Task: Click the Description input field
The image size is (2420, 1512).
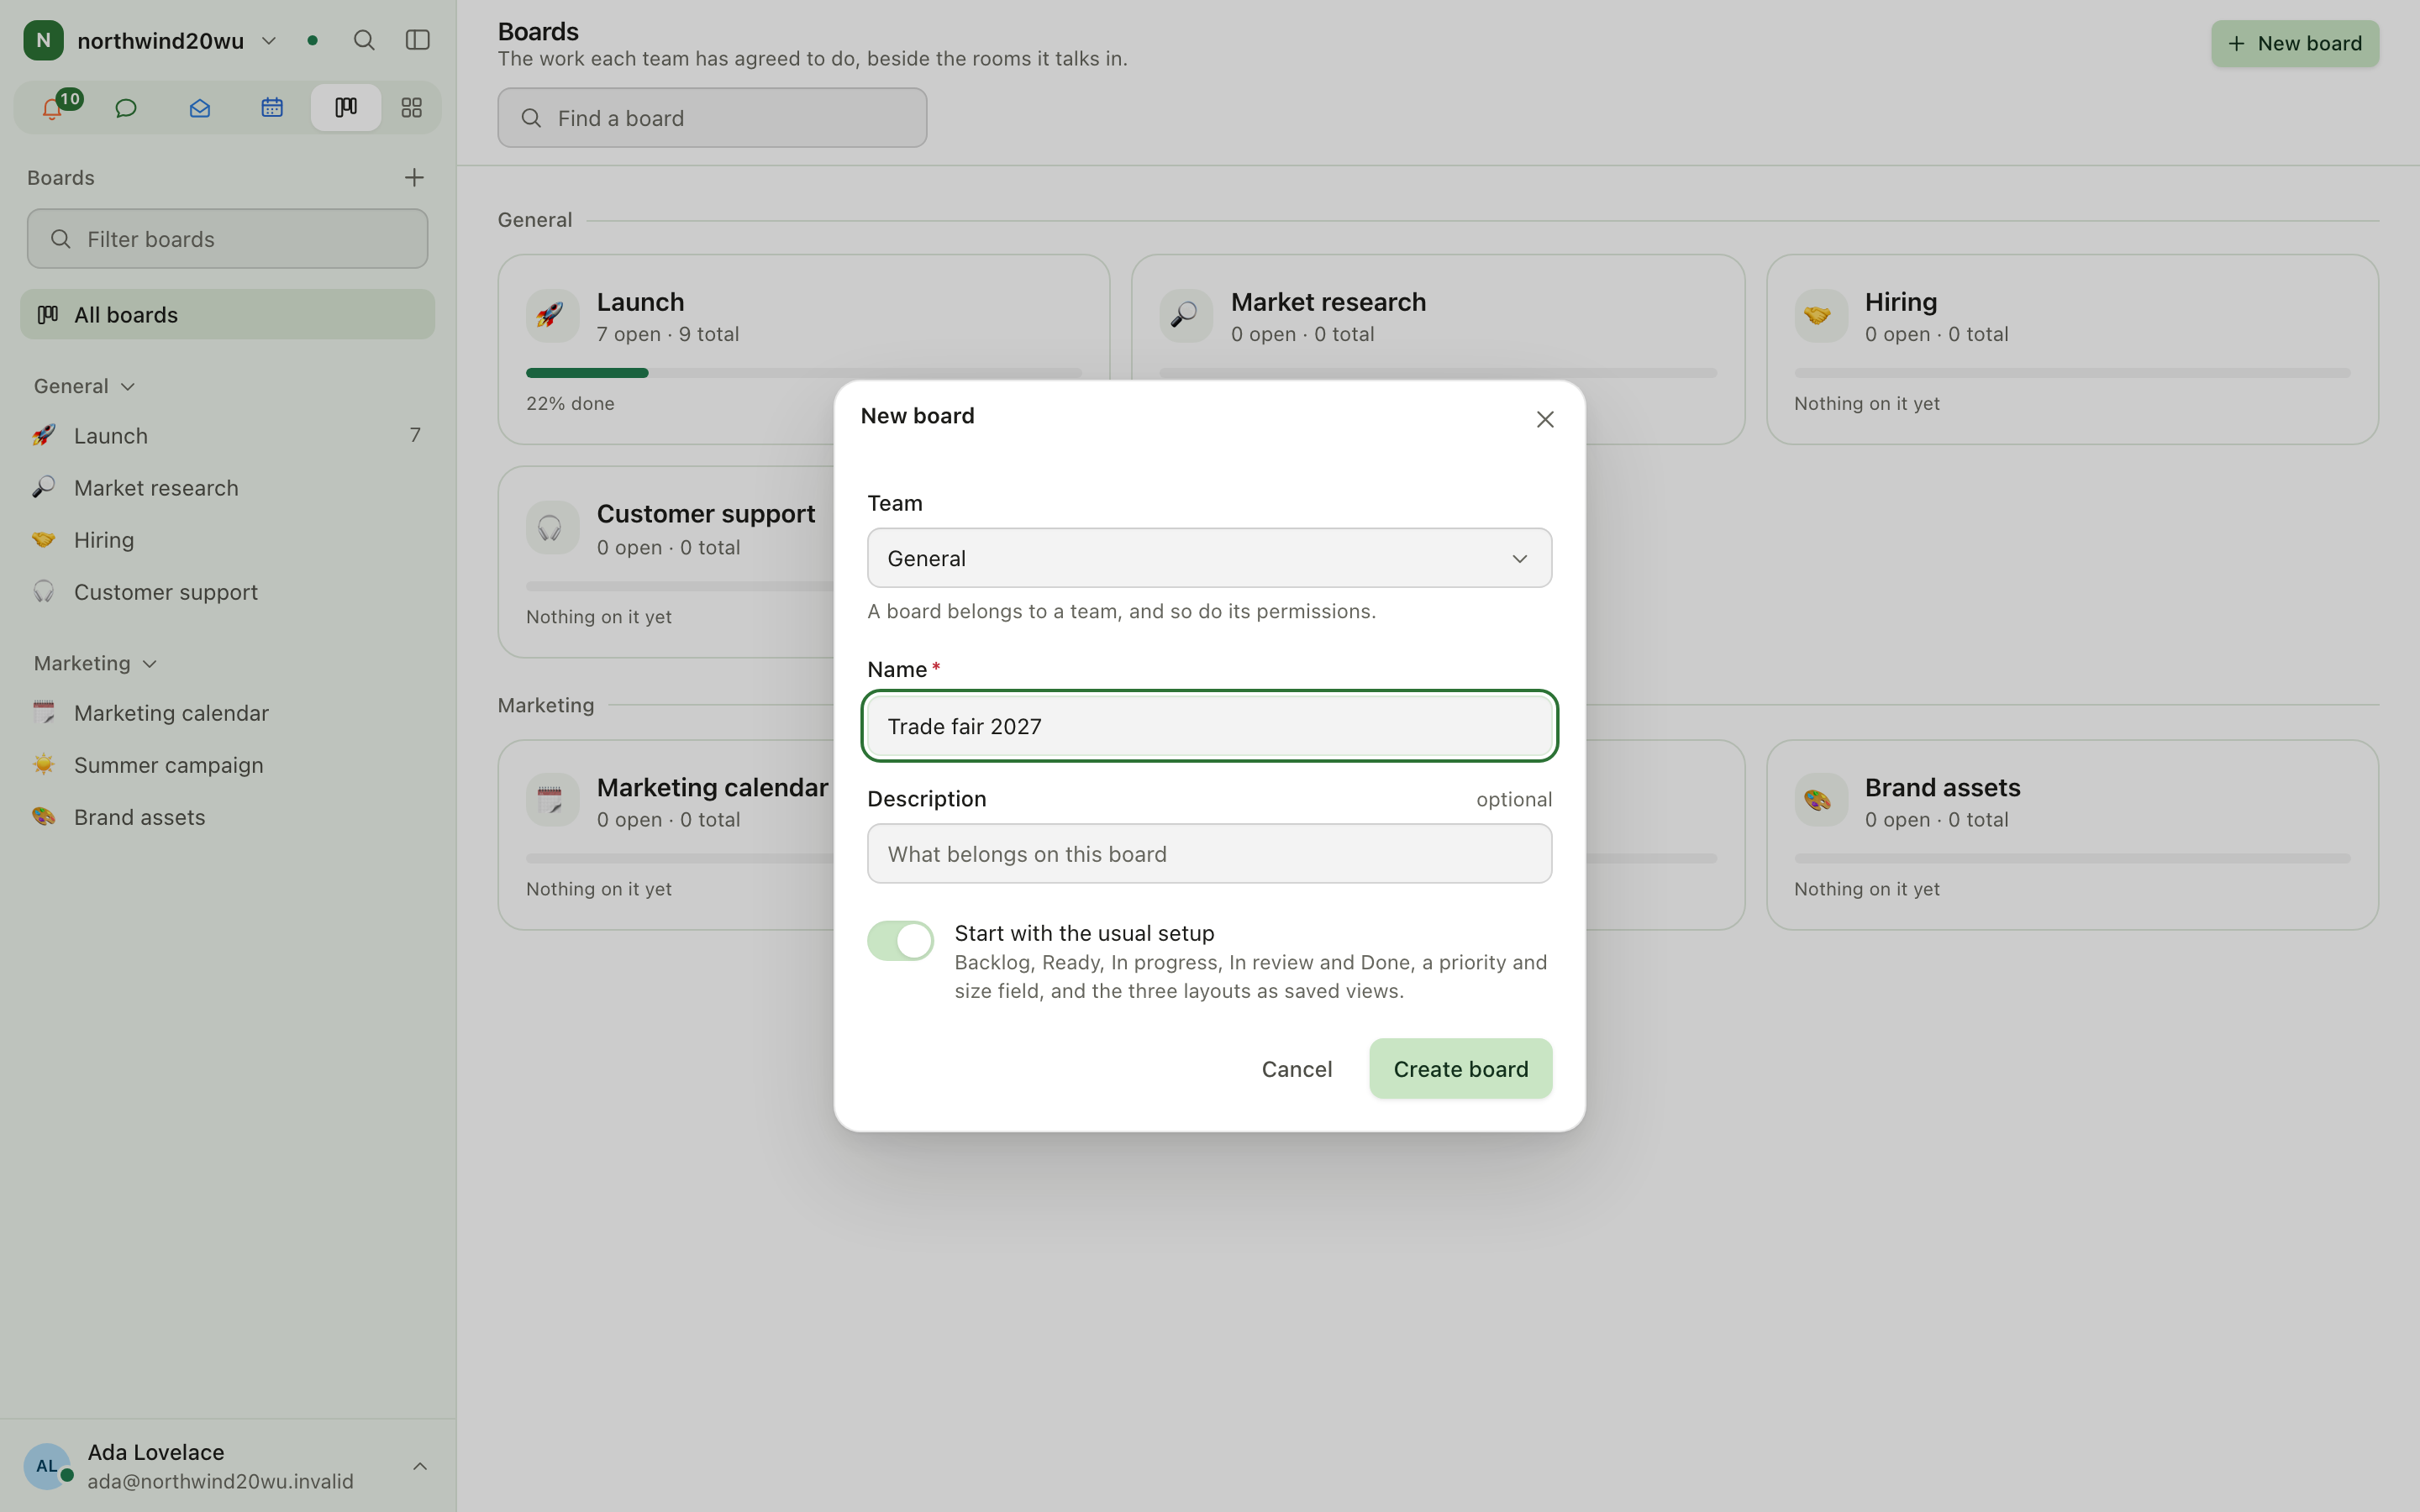Action: (x=1209, y=854)
